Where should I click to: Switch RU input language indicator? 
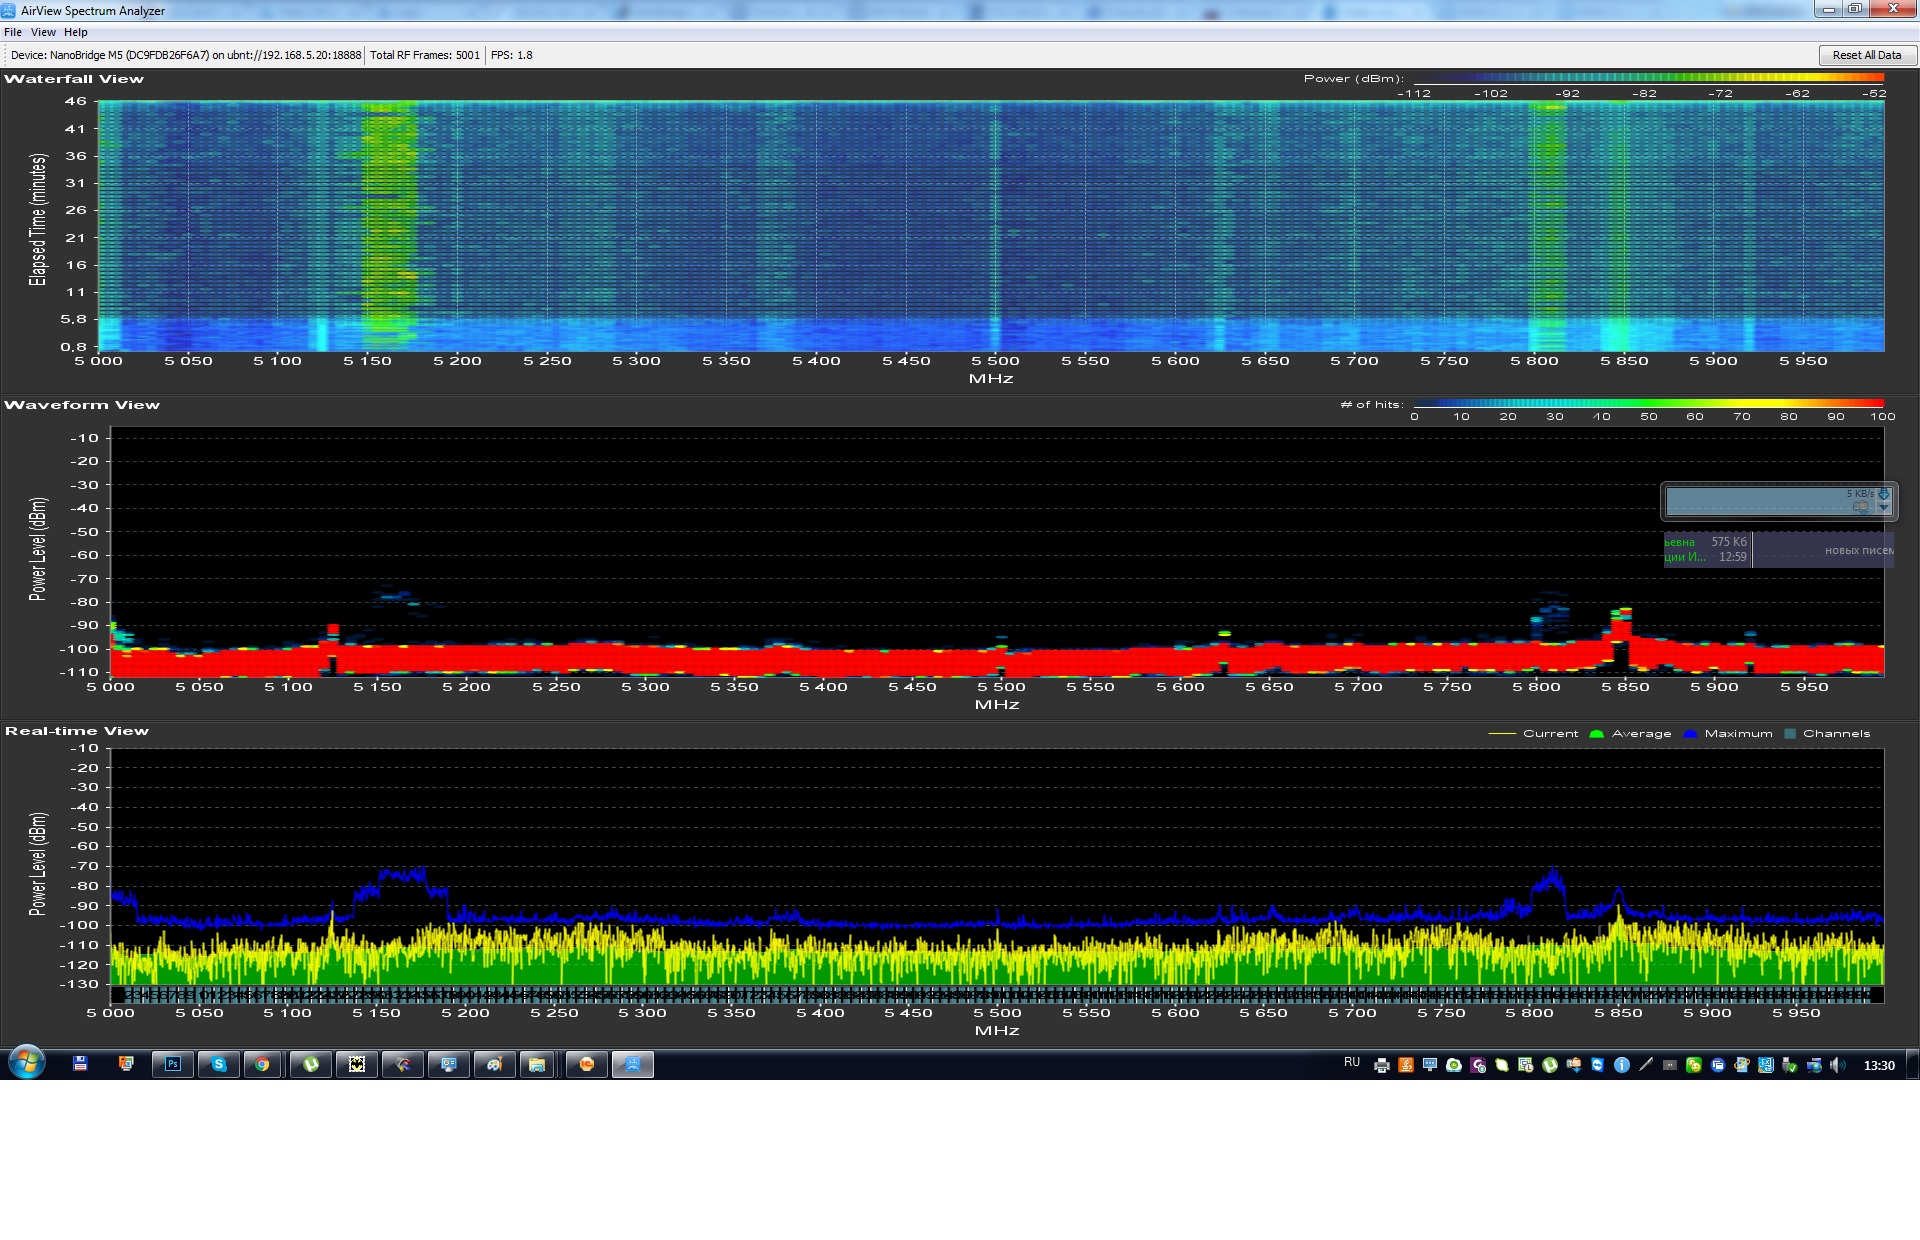1352,1062
